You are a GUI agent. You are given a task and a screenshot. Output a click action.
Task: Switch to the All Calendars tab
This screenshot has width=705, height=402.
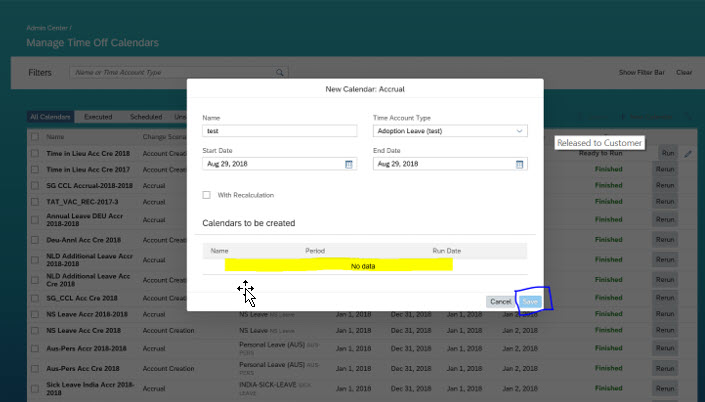(50, 117)
